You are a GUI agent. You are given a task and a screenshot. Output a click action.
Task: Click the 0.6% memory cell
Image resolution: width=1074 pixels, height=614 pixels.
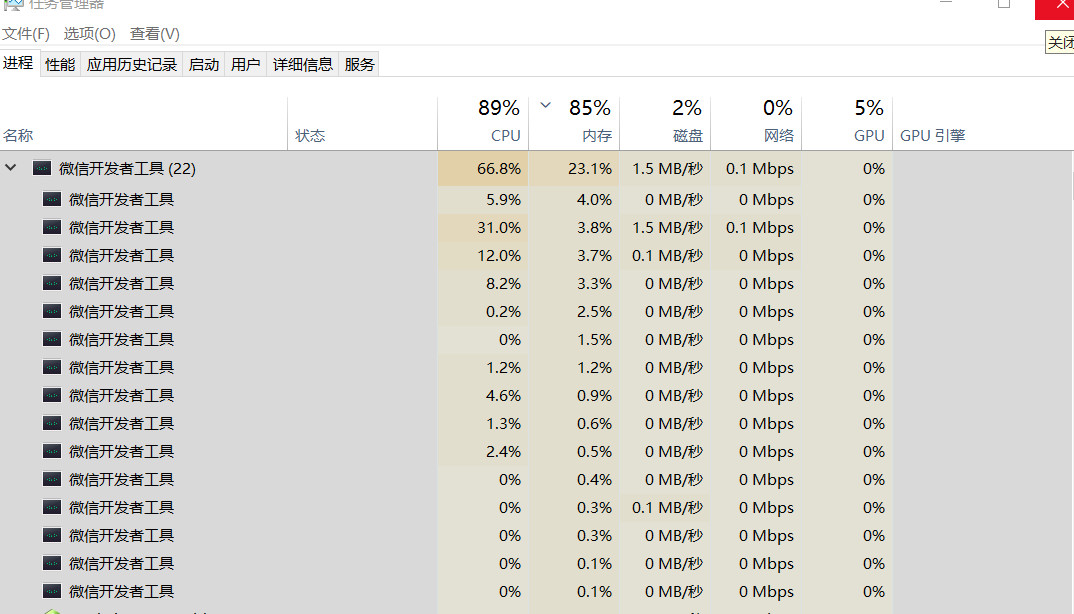point(574,423)
